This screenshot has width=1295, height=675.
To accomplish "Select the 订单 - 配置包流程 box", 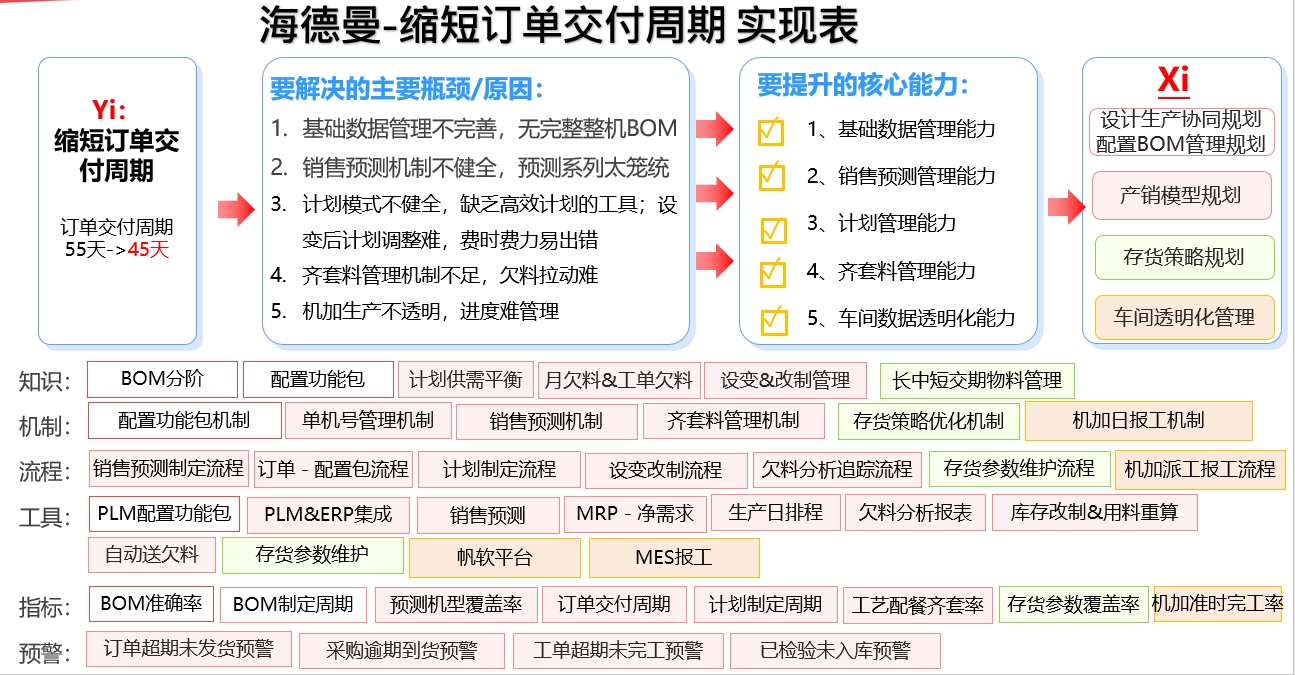I will (x=333, y=468).
